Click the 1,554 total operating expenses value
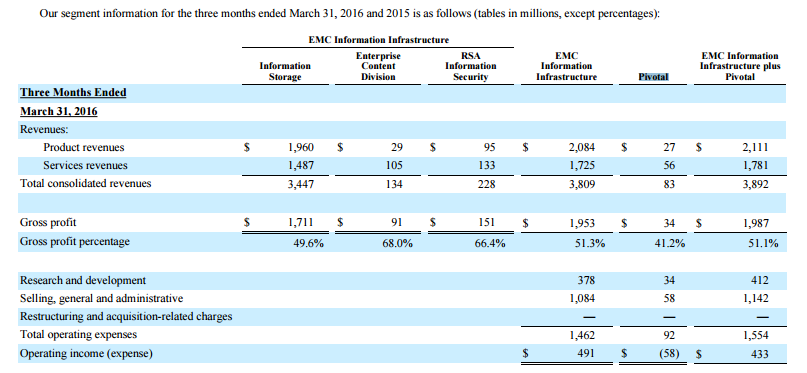The height and width of the screenshot is (373, 807). tap(755, 335)
